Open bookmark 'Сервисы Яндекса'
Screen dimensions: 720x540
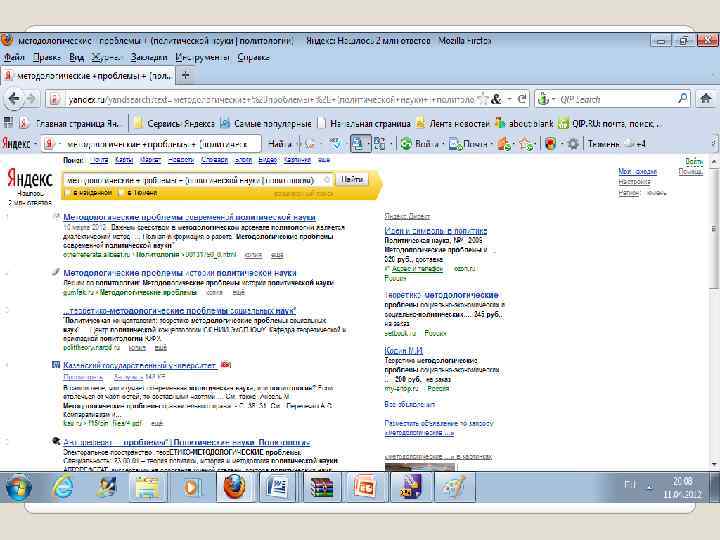coord(174,123)
